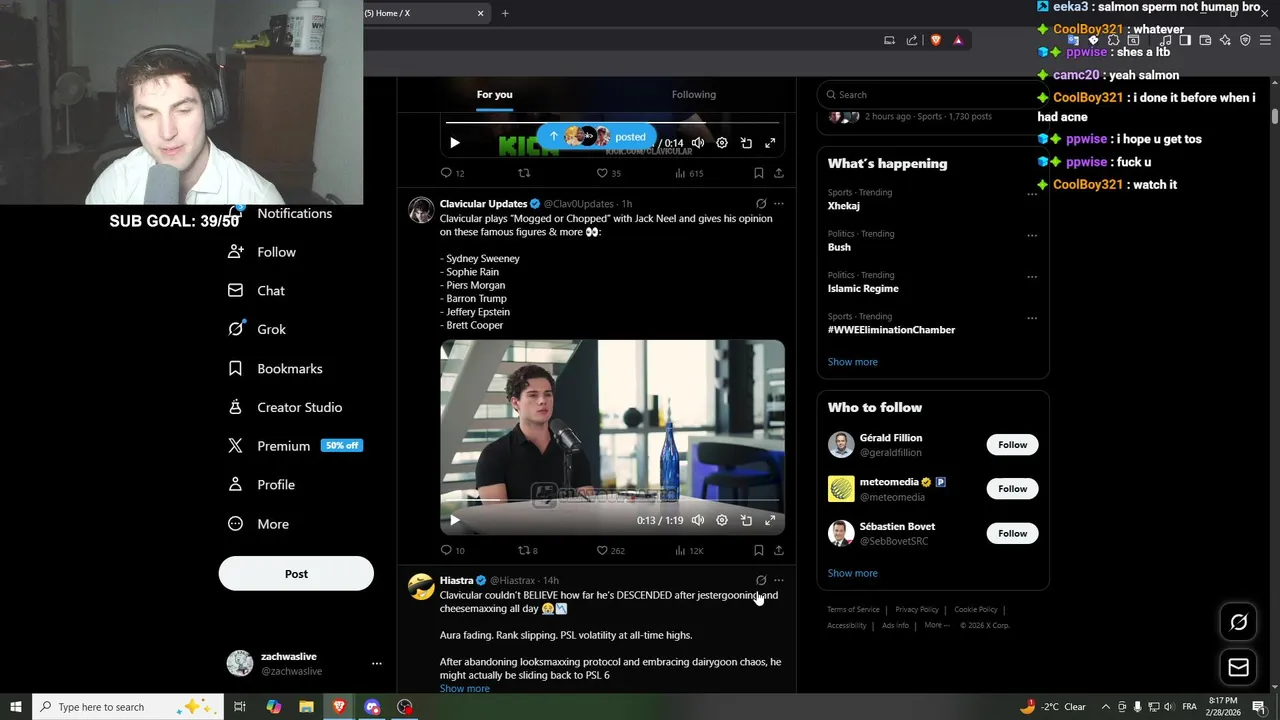Open Creator Studio in the sidebar
This screenshot has width=1280, height=720.
(x=285, y=407)
